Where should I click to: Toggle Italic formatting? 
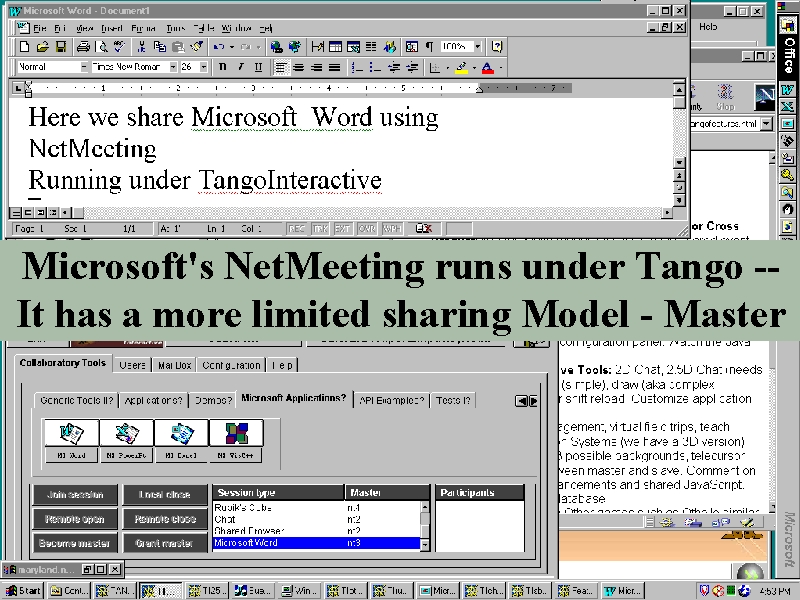pos(240,67)
